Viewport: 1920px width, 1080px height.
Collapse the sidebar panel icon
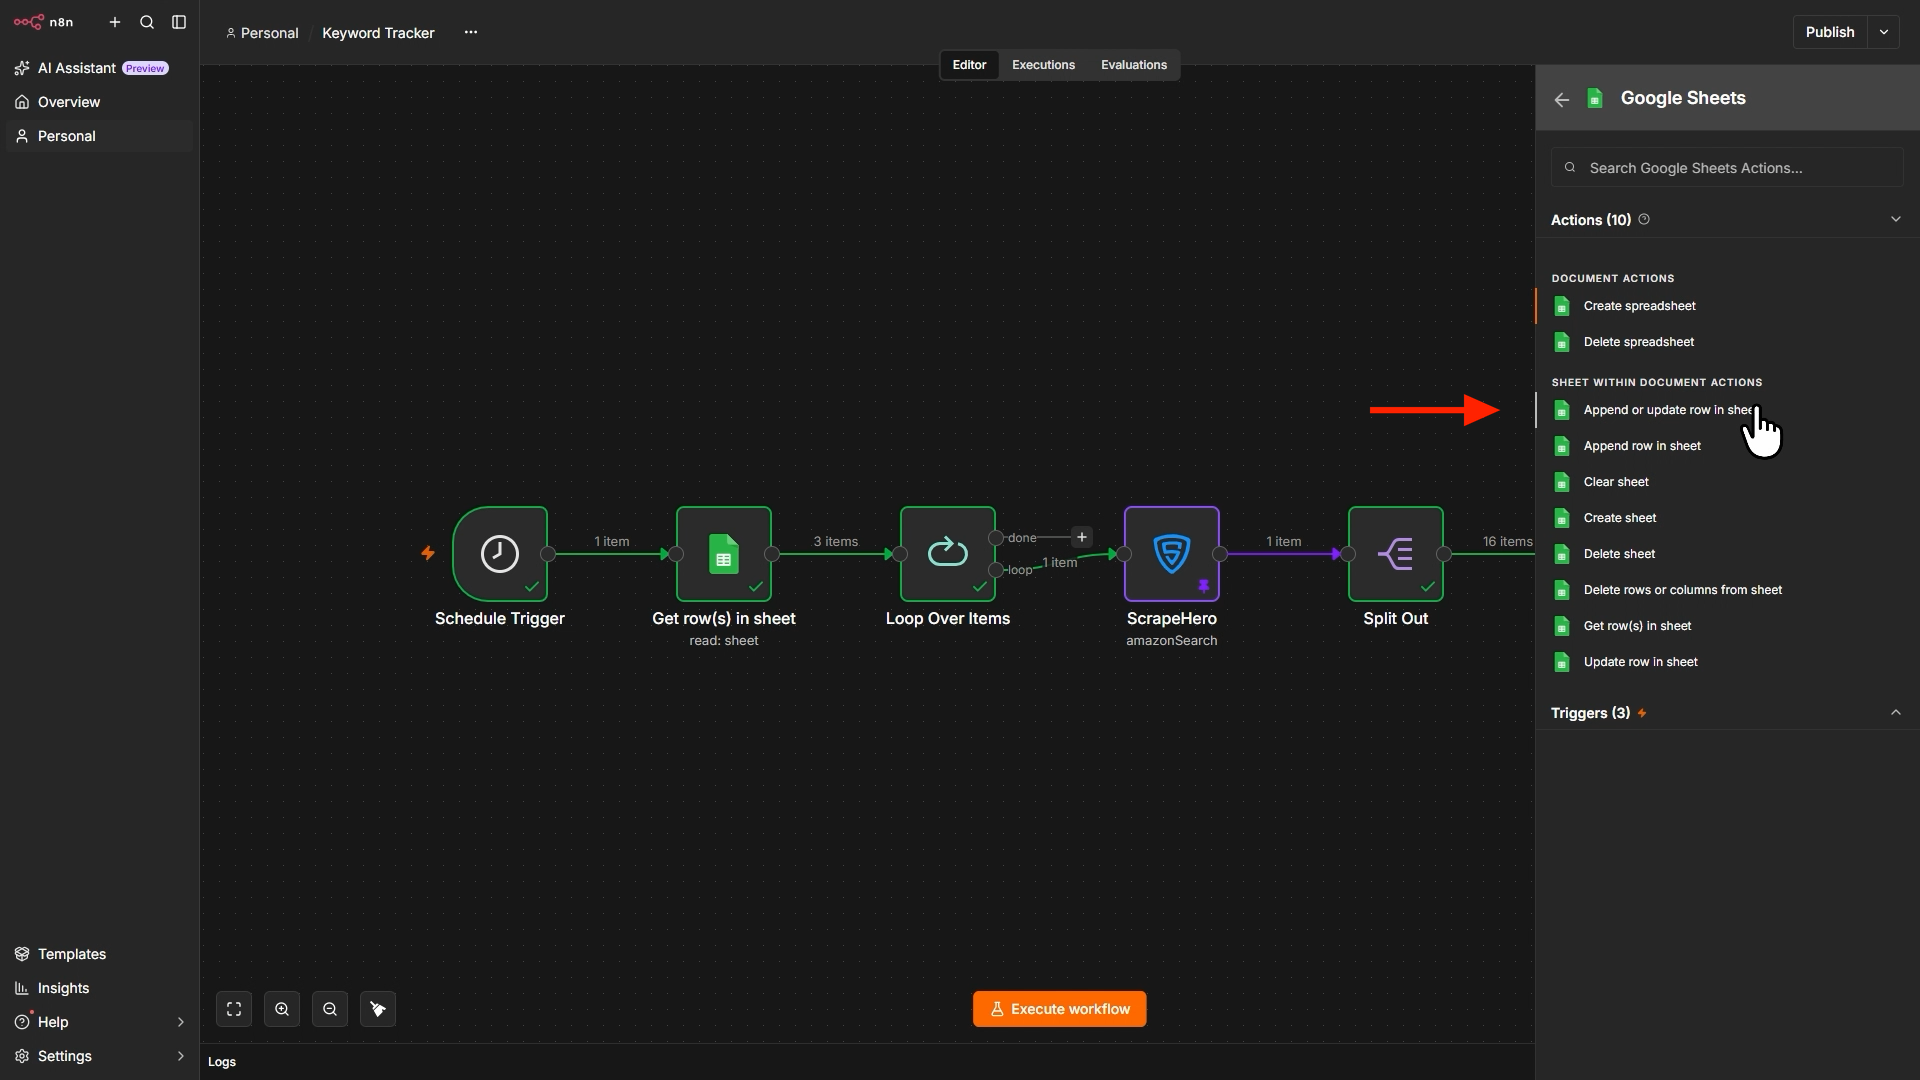tap(179, 22)
